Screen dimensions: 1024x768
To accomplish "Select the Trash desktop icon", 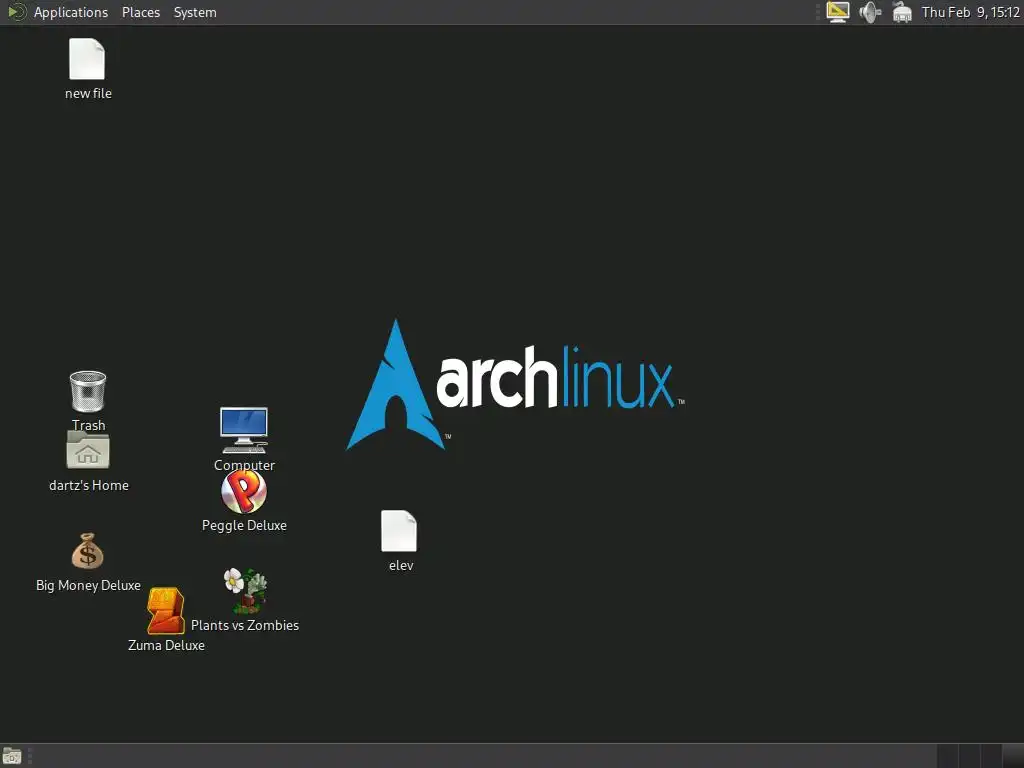I will click(x=88, y=391).
